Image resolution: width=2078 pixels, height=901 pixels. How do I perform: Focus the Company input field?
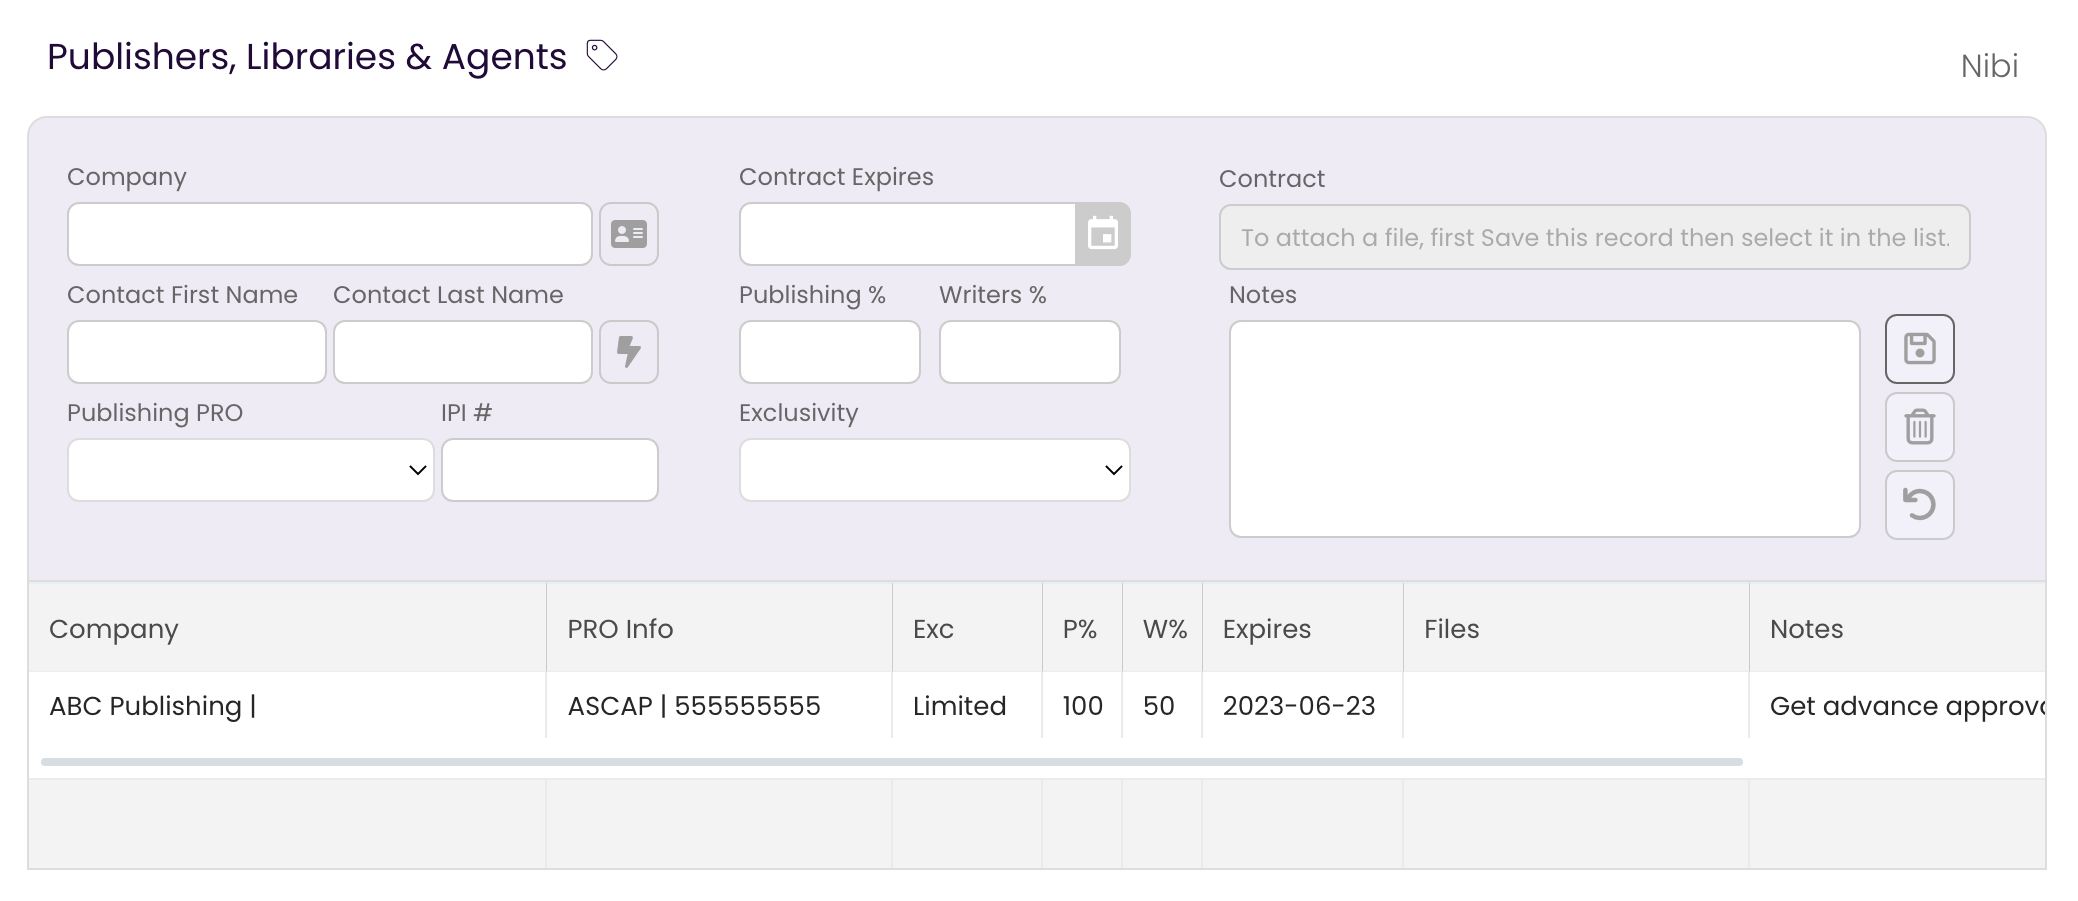pyautogui.click(x=330, y=234)
